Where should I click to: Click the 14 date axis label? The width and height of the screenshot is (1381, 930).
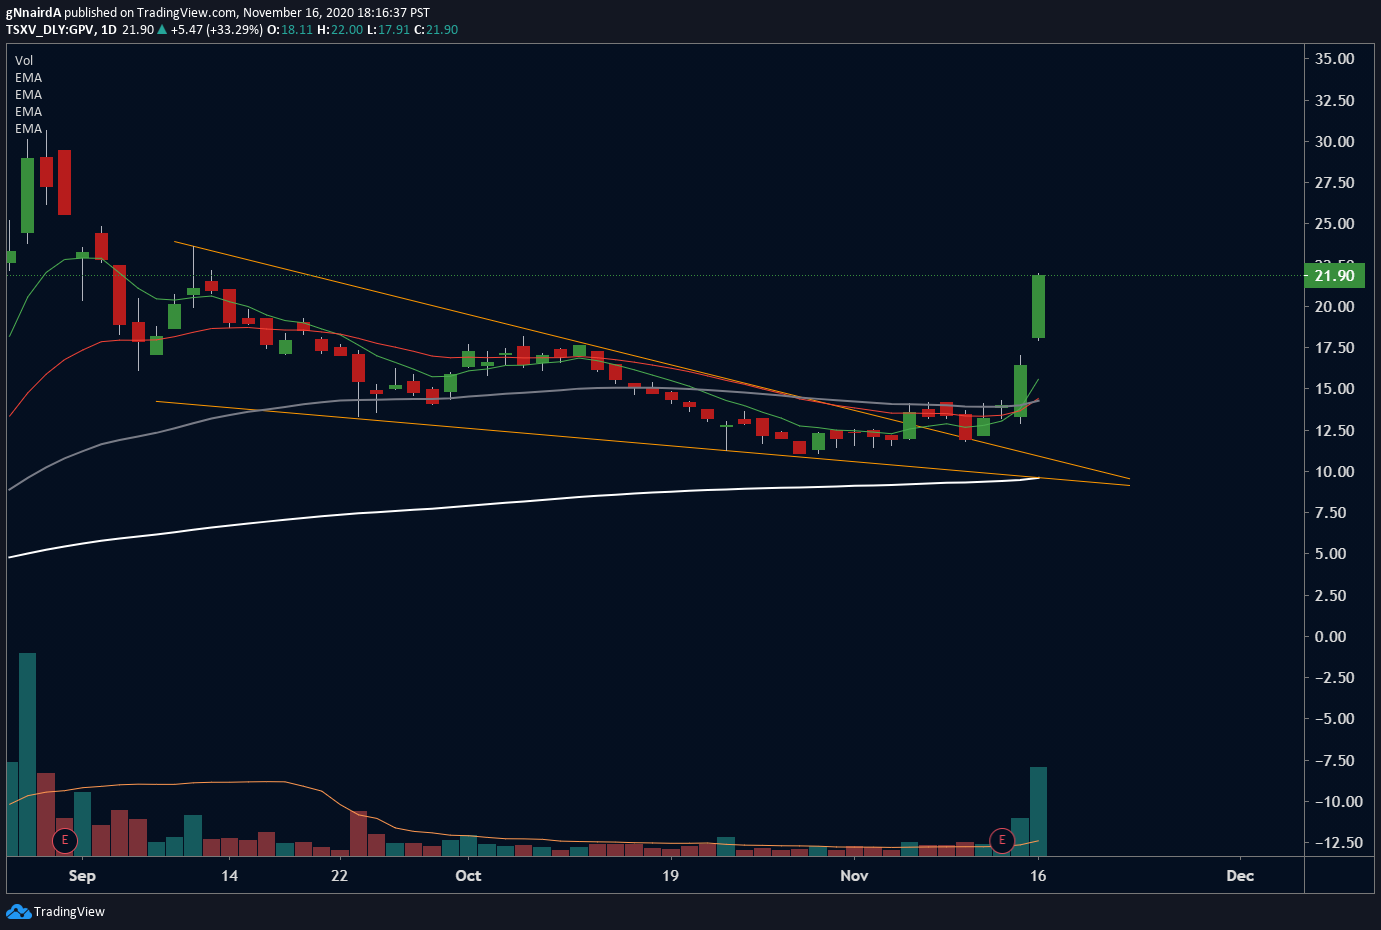(230, 876)
